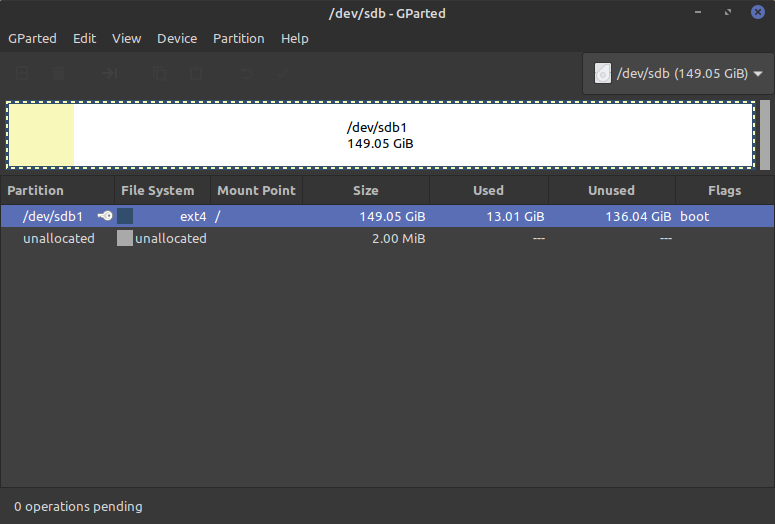Screen dimensions: 775x524
Task: Click the Size column header
Action: (x=366, y=190)
